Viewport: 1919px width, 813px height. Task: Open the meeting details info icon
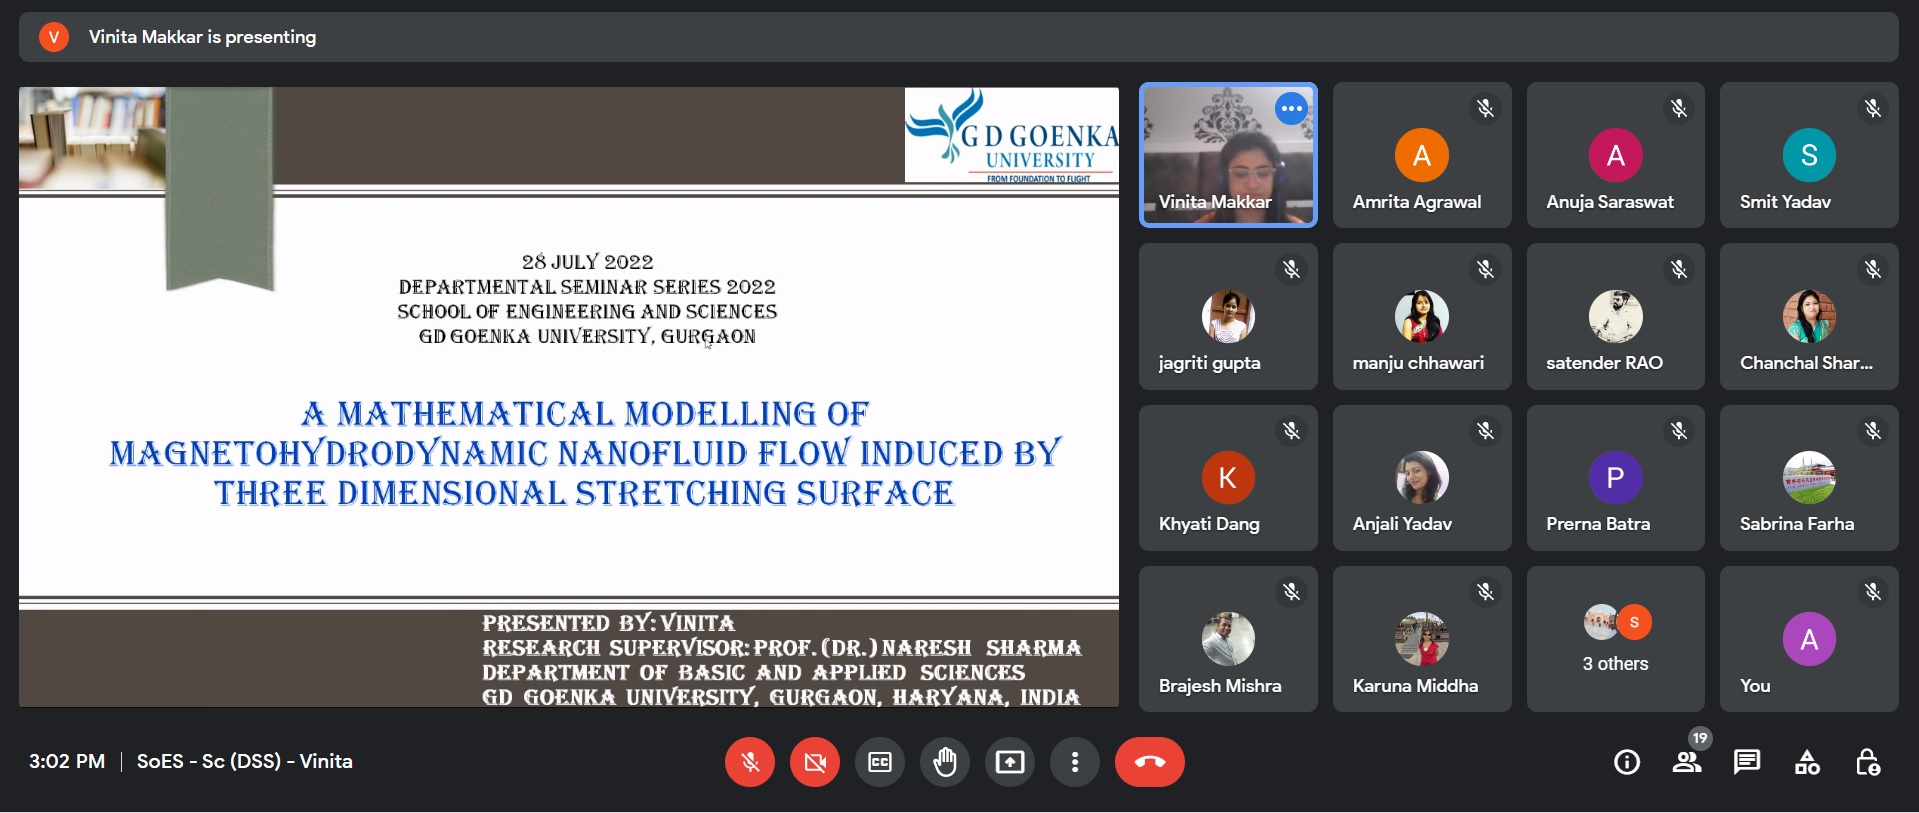point(1627,762)
